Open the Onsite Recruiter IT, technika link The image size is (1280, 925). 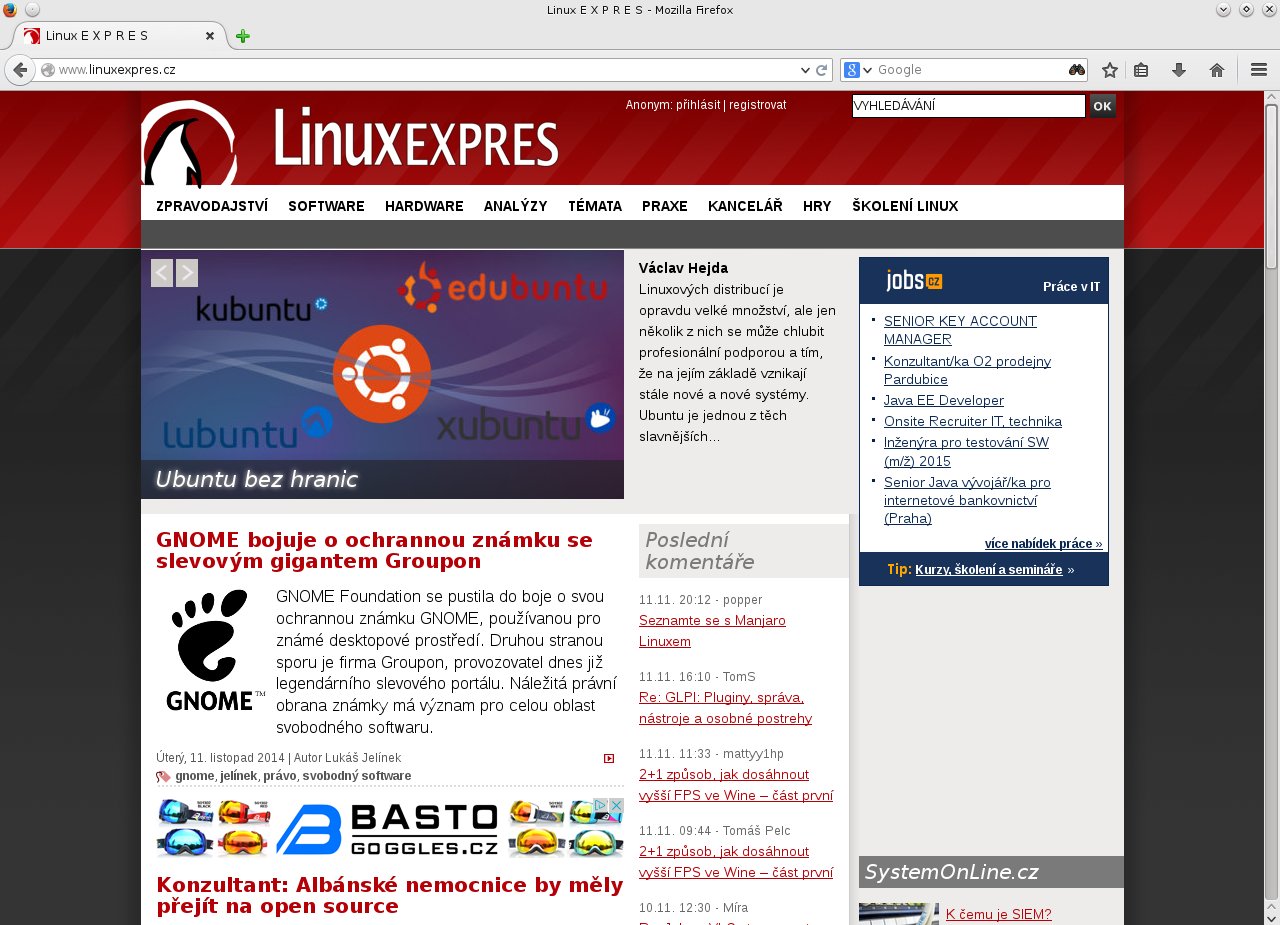click(973, 421)
